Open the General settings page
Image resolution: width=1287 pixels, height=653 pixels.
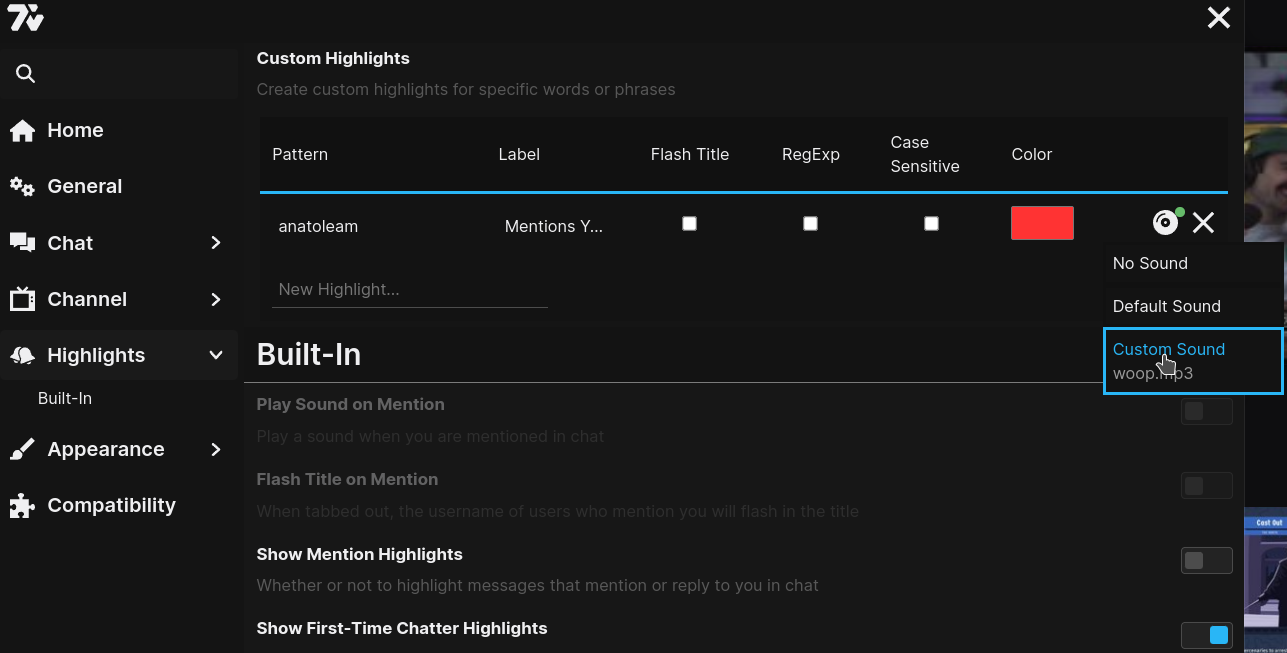tap(119, 187)
